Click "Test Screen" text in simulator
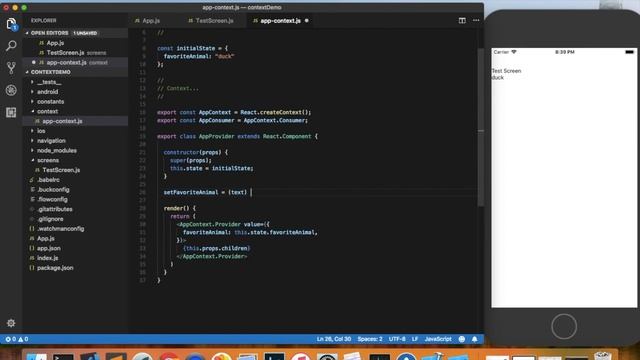Image resolution: width=640 pixels, height=360 pixels. pos(507,71)
